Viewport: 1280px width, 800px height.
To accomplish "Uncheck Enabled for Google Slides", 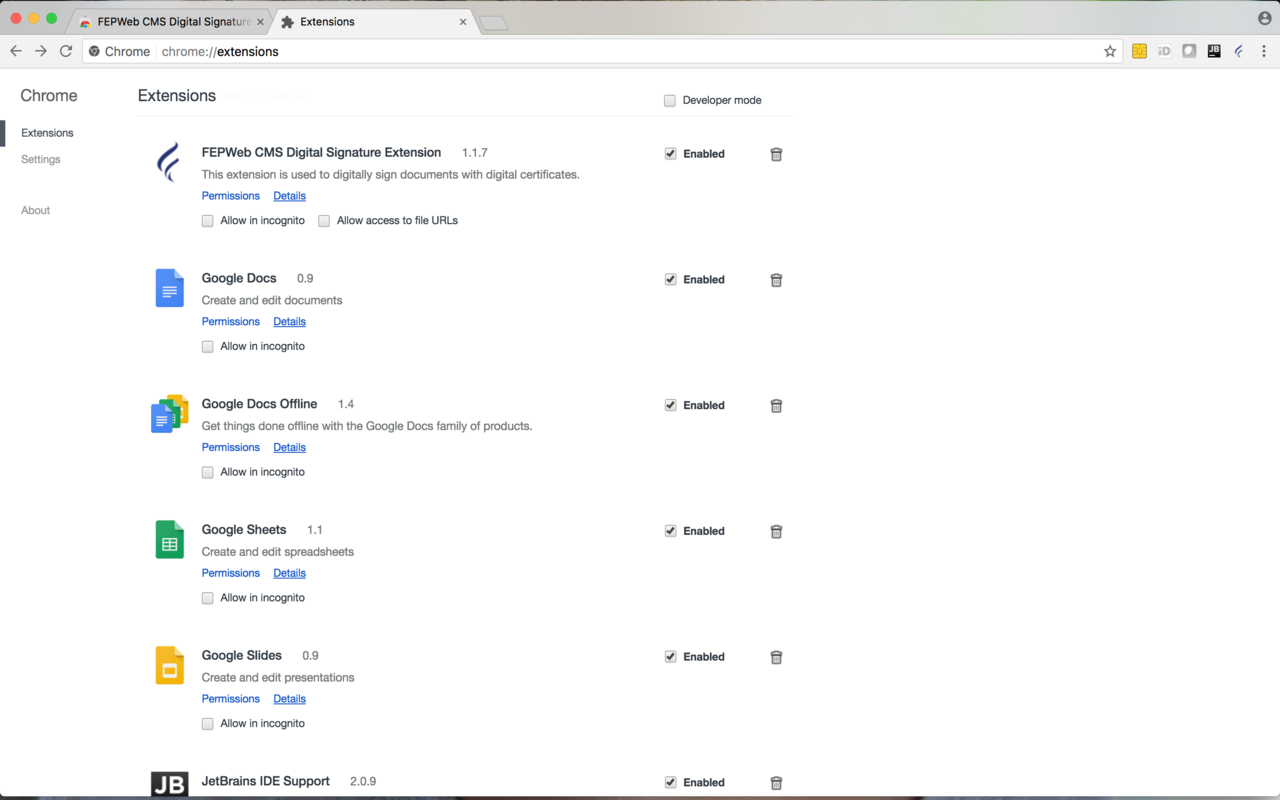I will coord(670,657).
